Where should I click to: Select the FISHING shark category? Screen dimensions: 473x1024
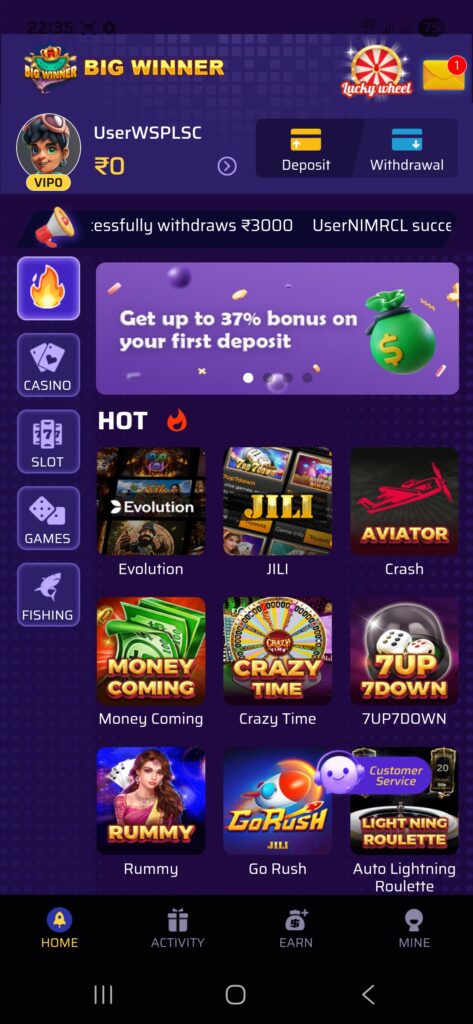48,595
